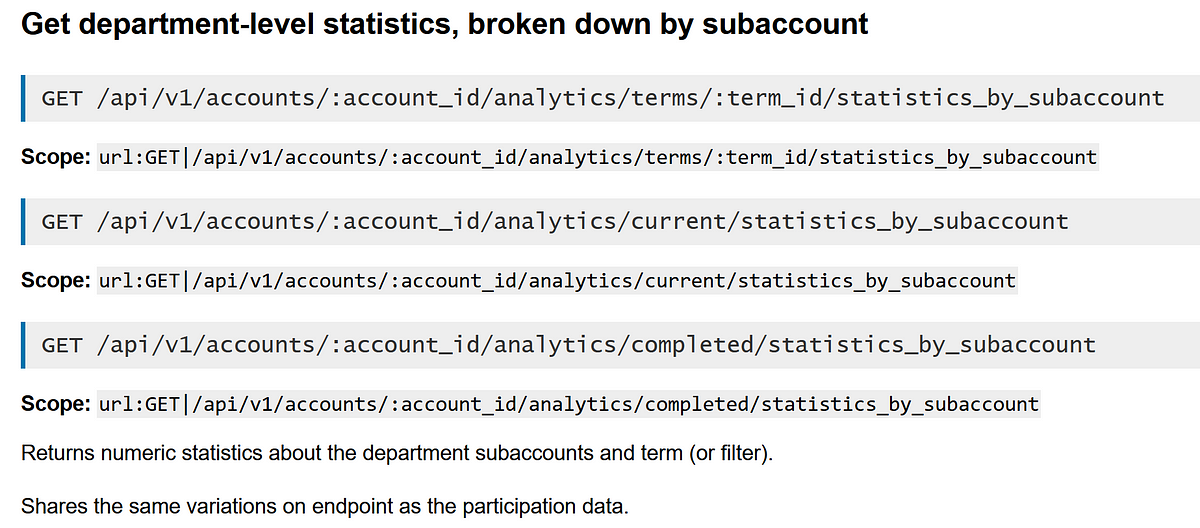Click blue accent bar beside completed endpoint

click(23, 345)
